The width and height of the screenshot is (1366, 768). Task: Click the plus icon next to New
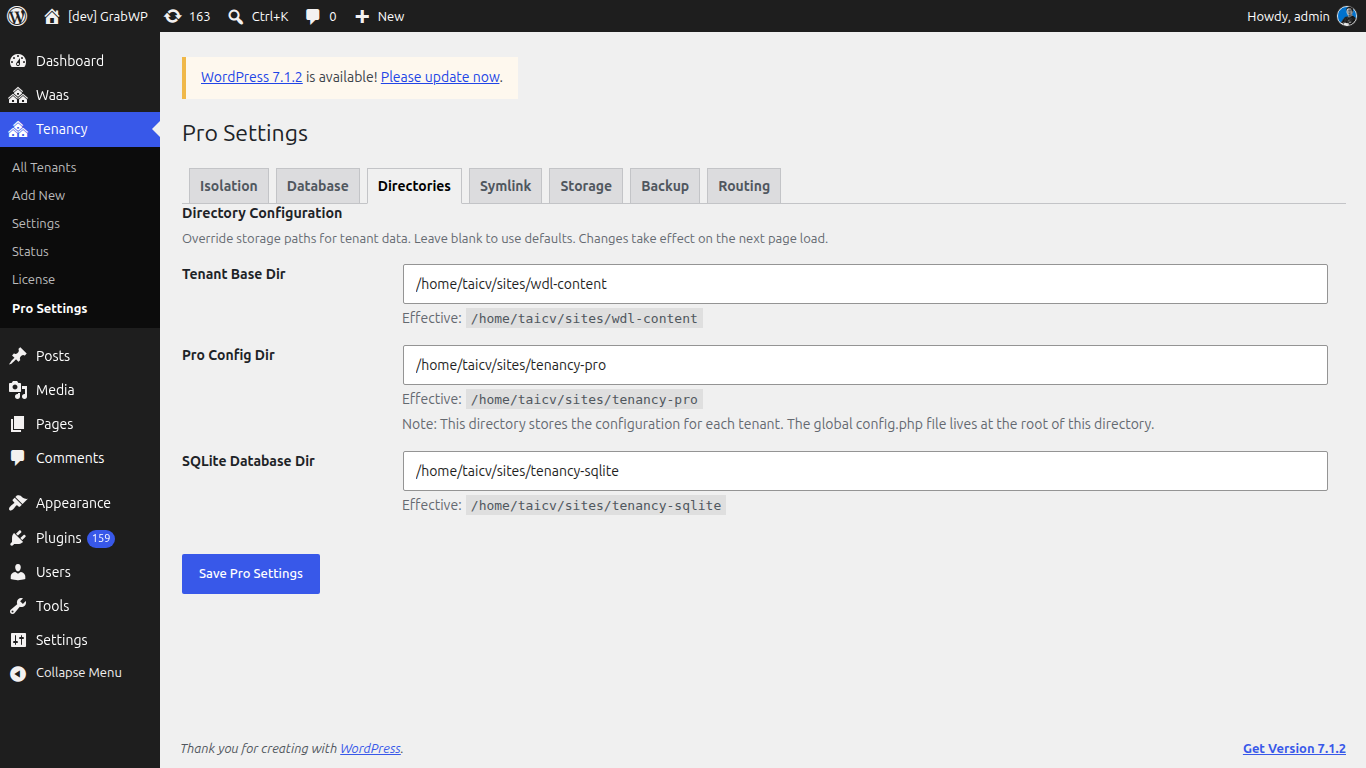click(362, 16)
